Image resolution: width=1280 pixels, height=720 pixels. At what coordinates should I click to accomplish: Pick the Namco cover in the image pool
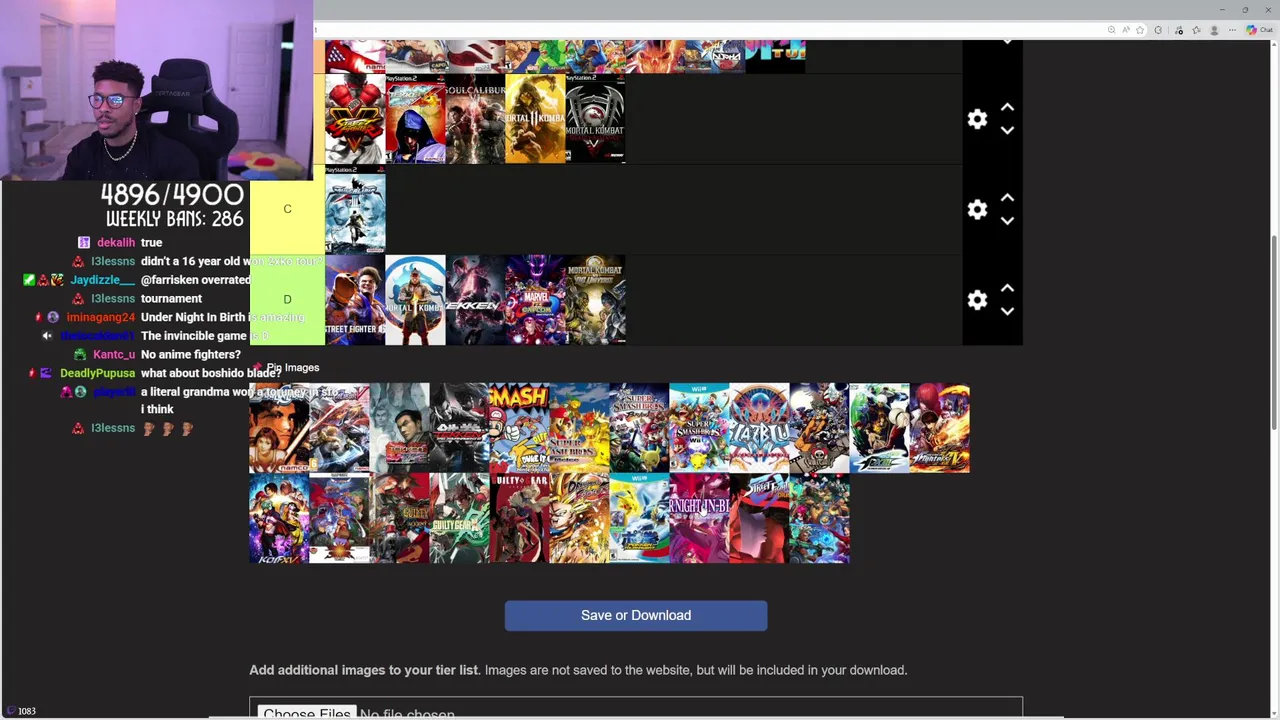coord(279,428)
